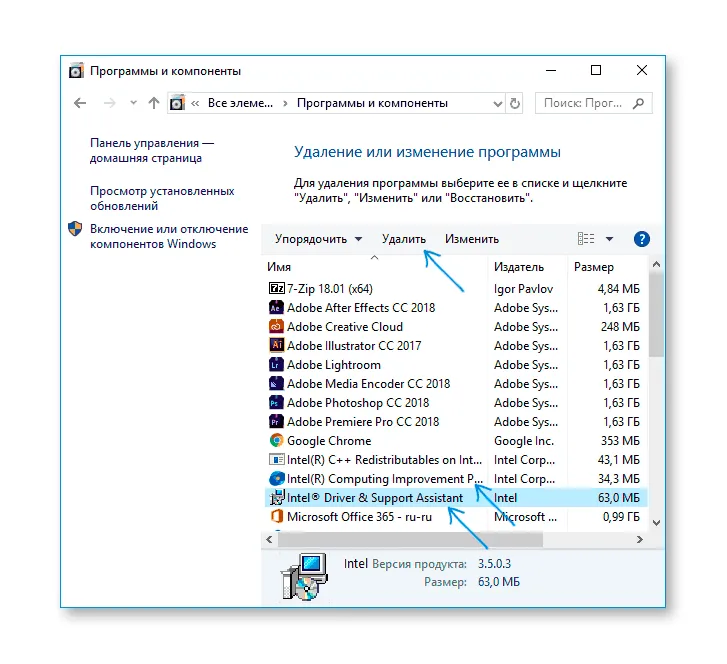Expand the view options dropdown arrow
The image size is (727, 664).
pyautogui.click(x=609, y=239)
